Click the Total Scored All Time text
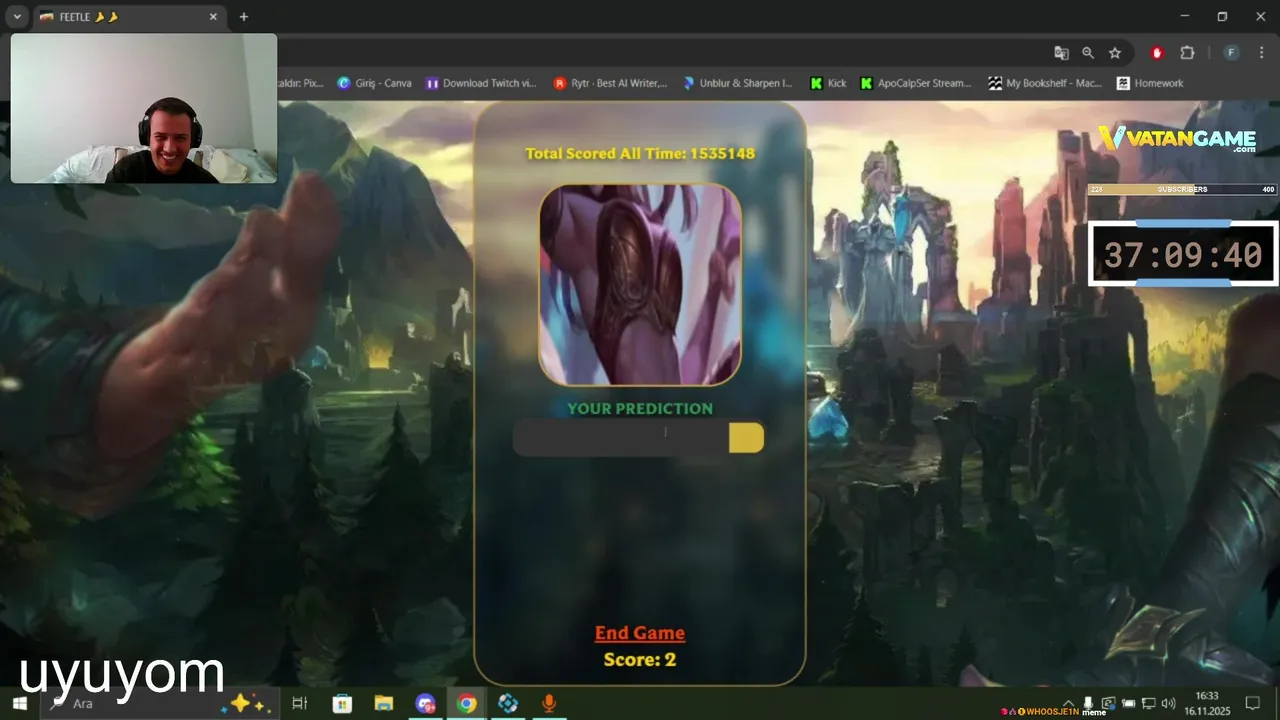 [x=640, y=153]
